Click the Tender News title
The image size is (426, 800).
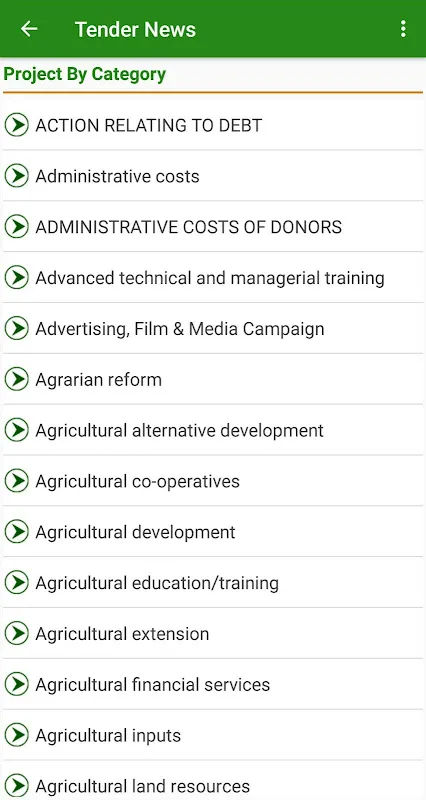(135, 29)
